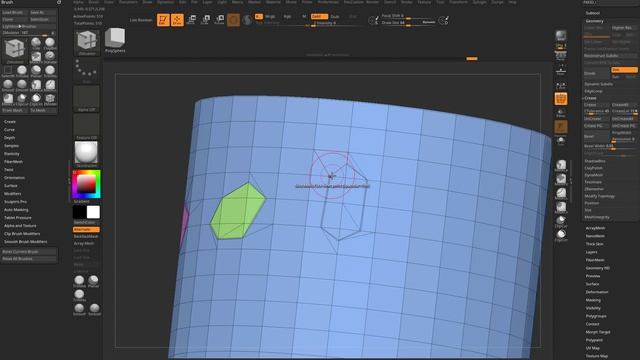Expand the Modify Topology section
The image size is (640, 360).
point(599,196)
